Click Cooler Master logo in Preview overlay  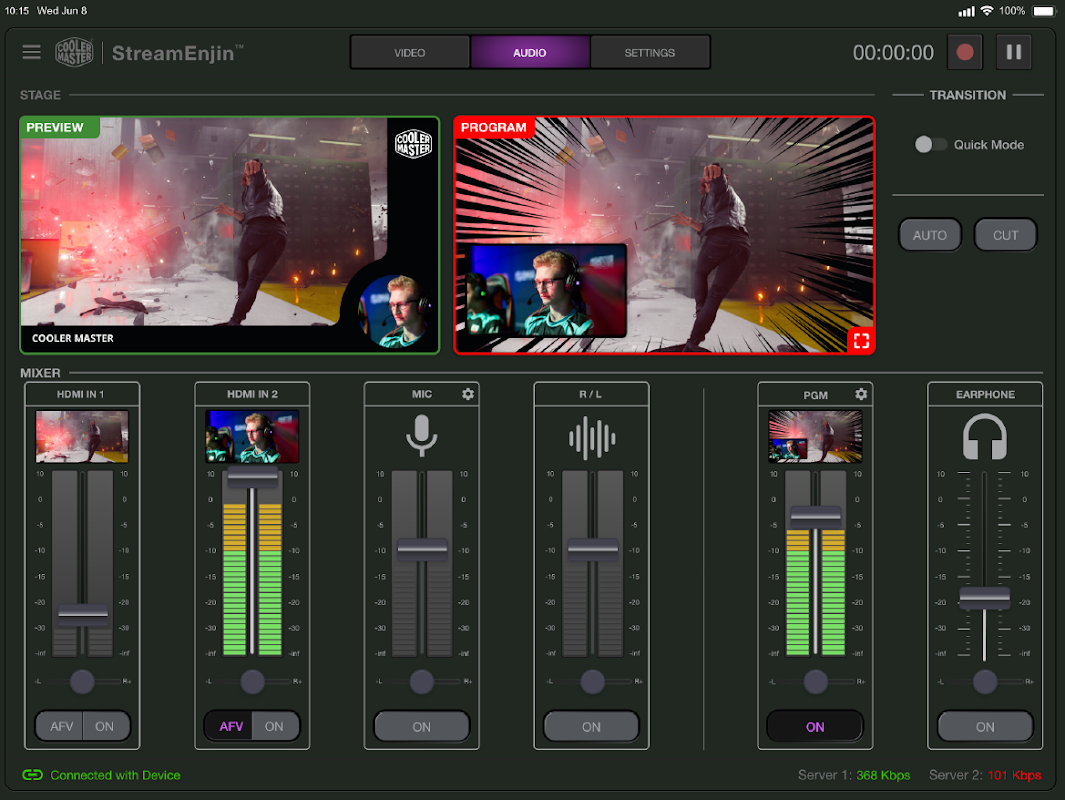click(414, 144)
